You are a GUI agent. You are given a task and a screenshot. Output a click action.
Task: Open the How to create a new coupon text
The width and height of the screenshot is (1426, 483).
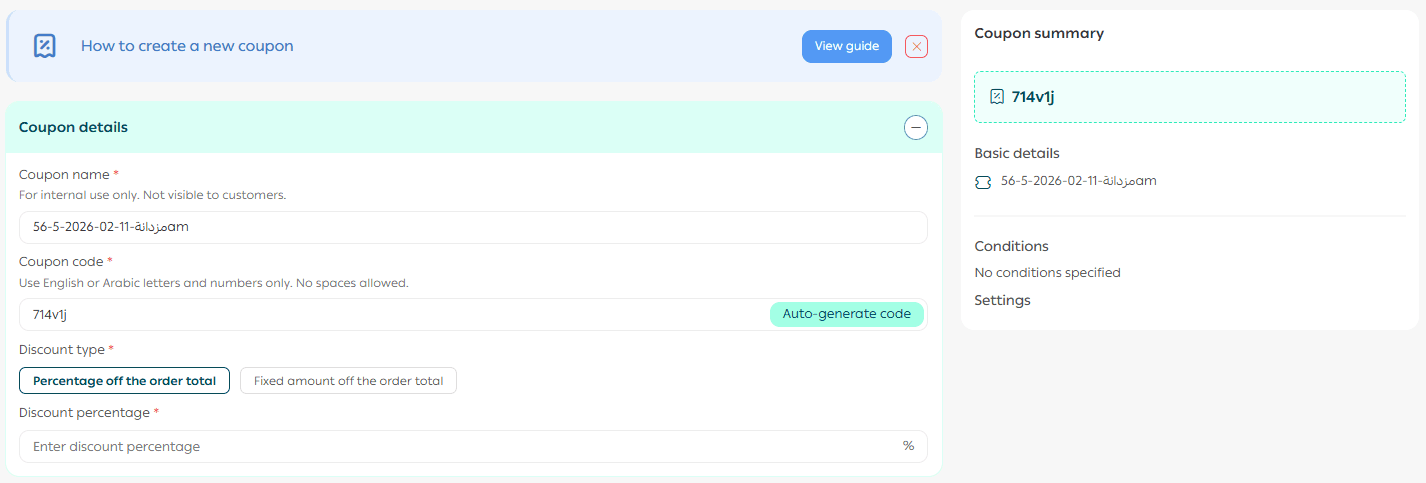[187, 46]
